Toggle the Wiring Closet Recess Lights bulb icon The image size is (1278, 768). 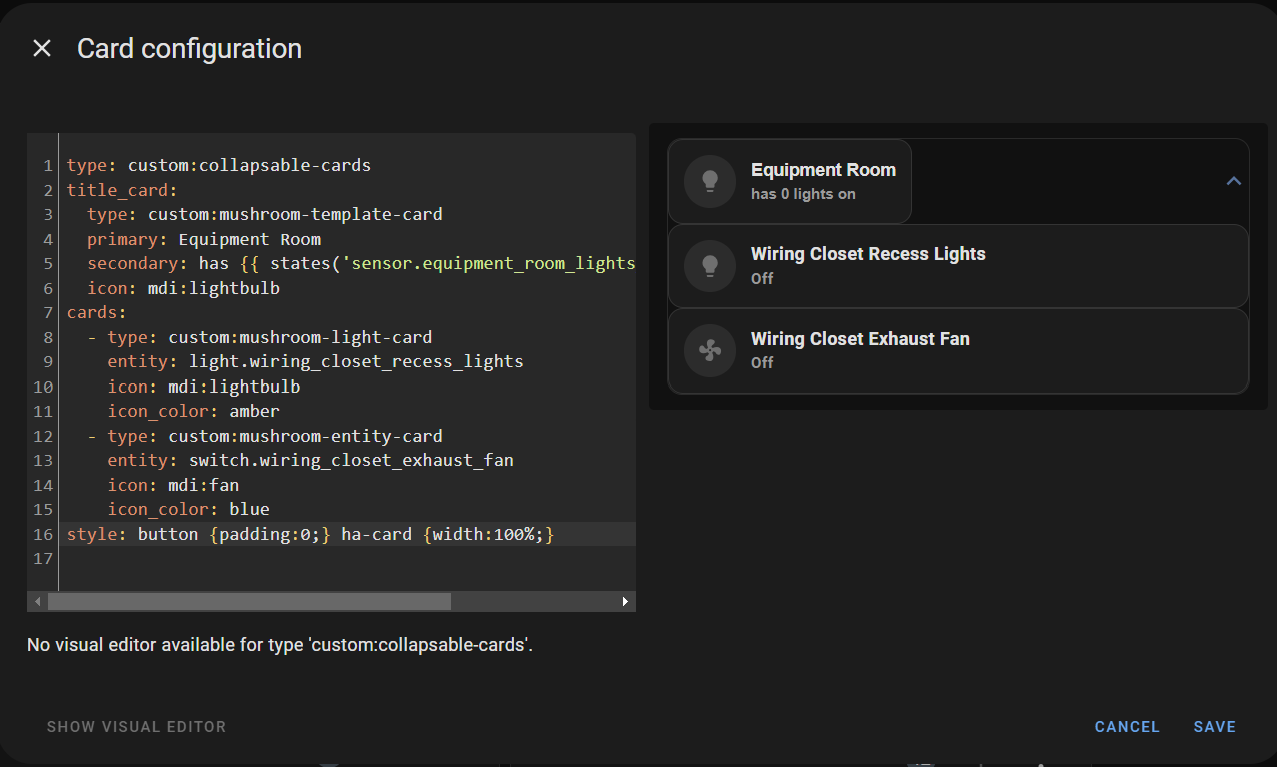click(x=710, y=265)
